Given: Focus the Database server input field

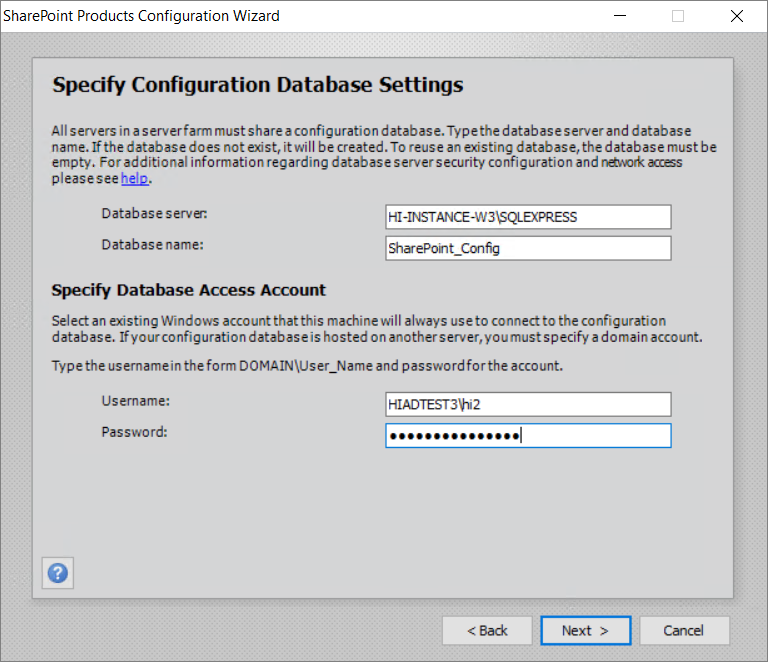Looking at the screenshot, I should (x=528, y=217).
